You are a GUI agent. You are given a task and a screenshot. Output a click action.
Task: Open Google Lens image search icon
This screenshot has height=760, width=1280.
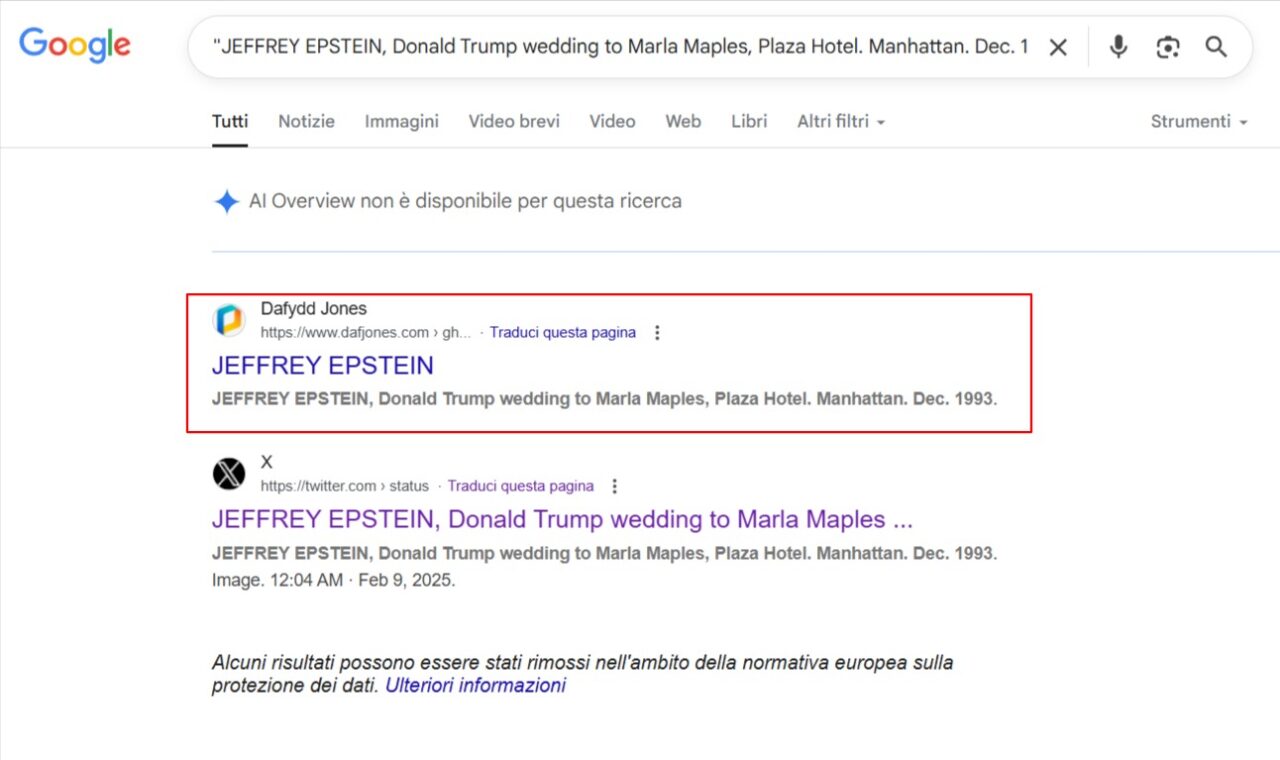1167,47
